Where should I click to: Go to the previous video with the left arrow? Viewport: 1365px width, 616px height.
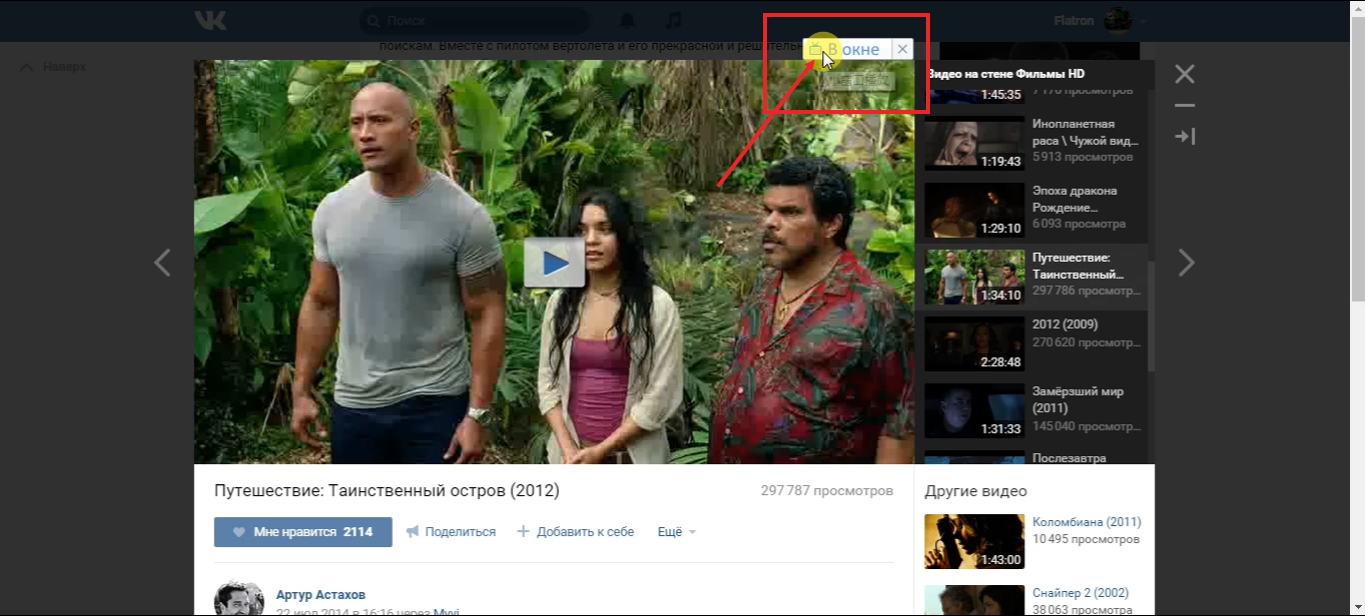pos(162,263)
